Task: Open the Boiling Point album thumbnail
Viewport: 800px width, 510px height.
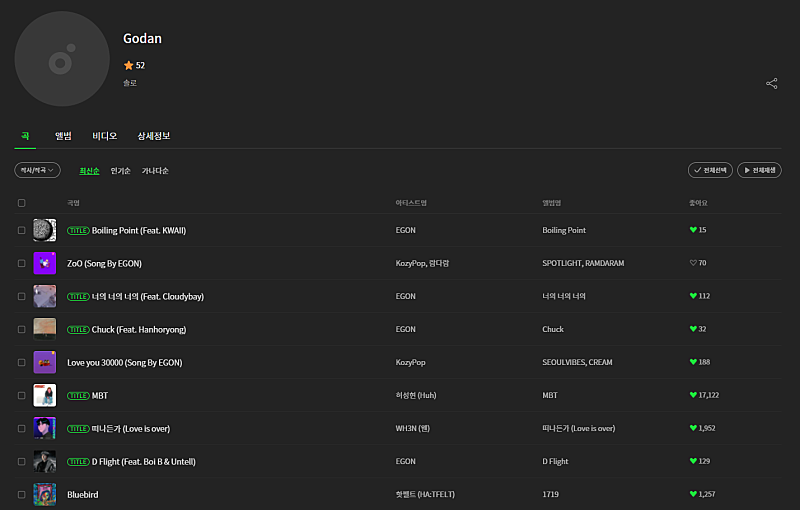Action: (x=44, y=230)
